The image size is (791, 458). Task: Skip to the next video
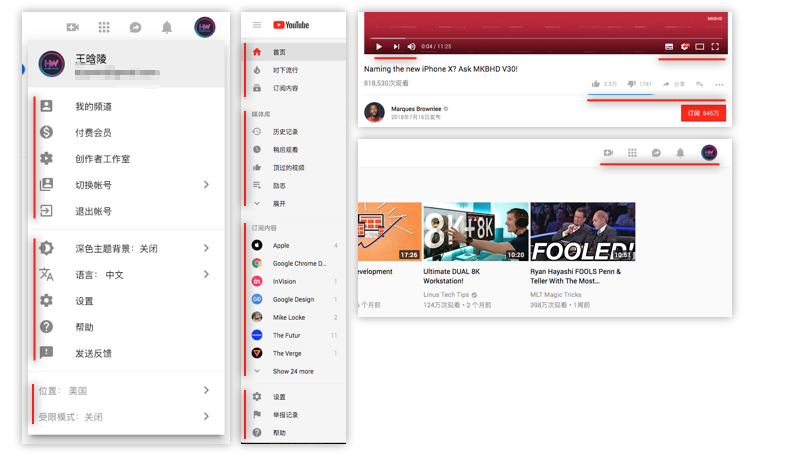coord(397,46)
